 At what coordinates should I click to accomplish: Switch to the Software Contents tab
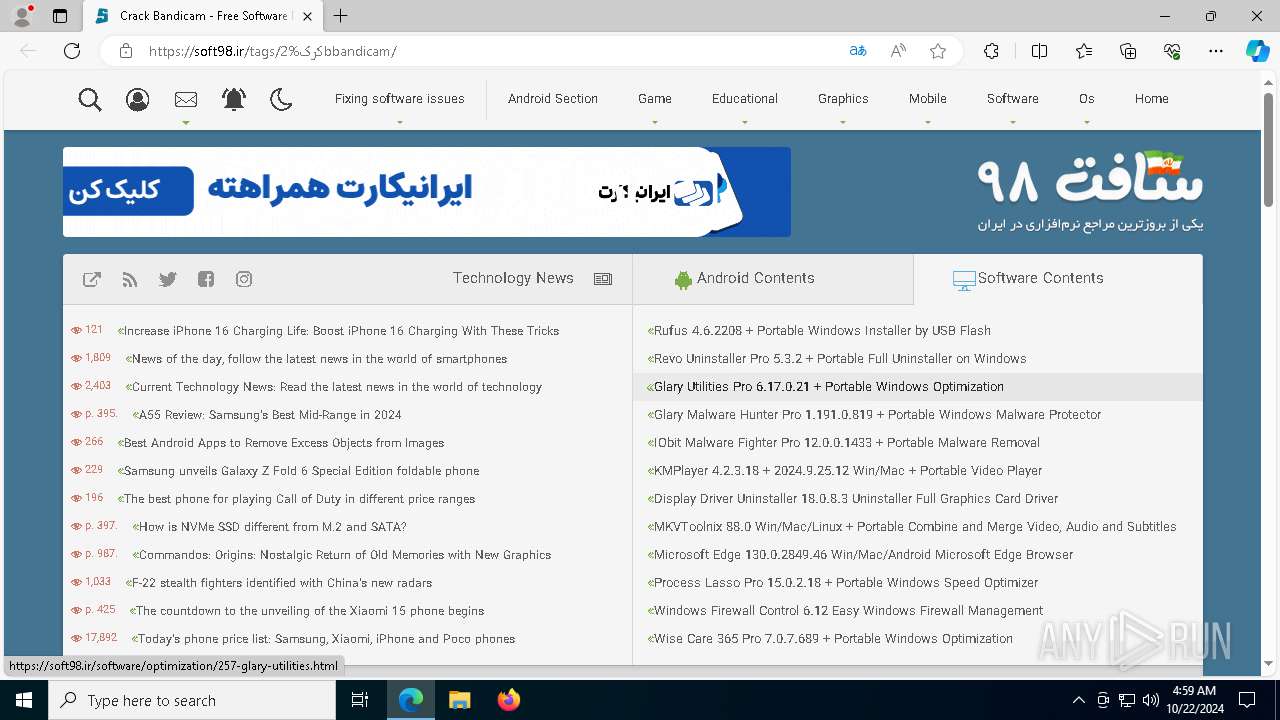1058,279
